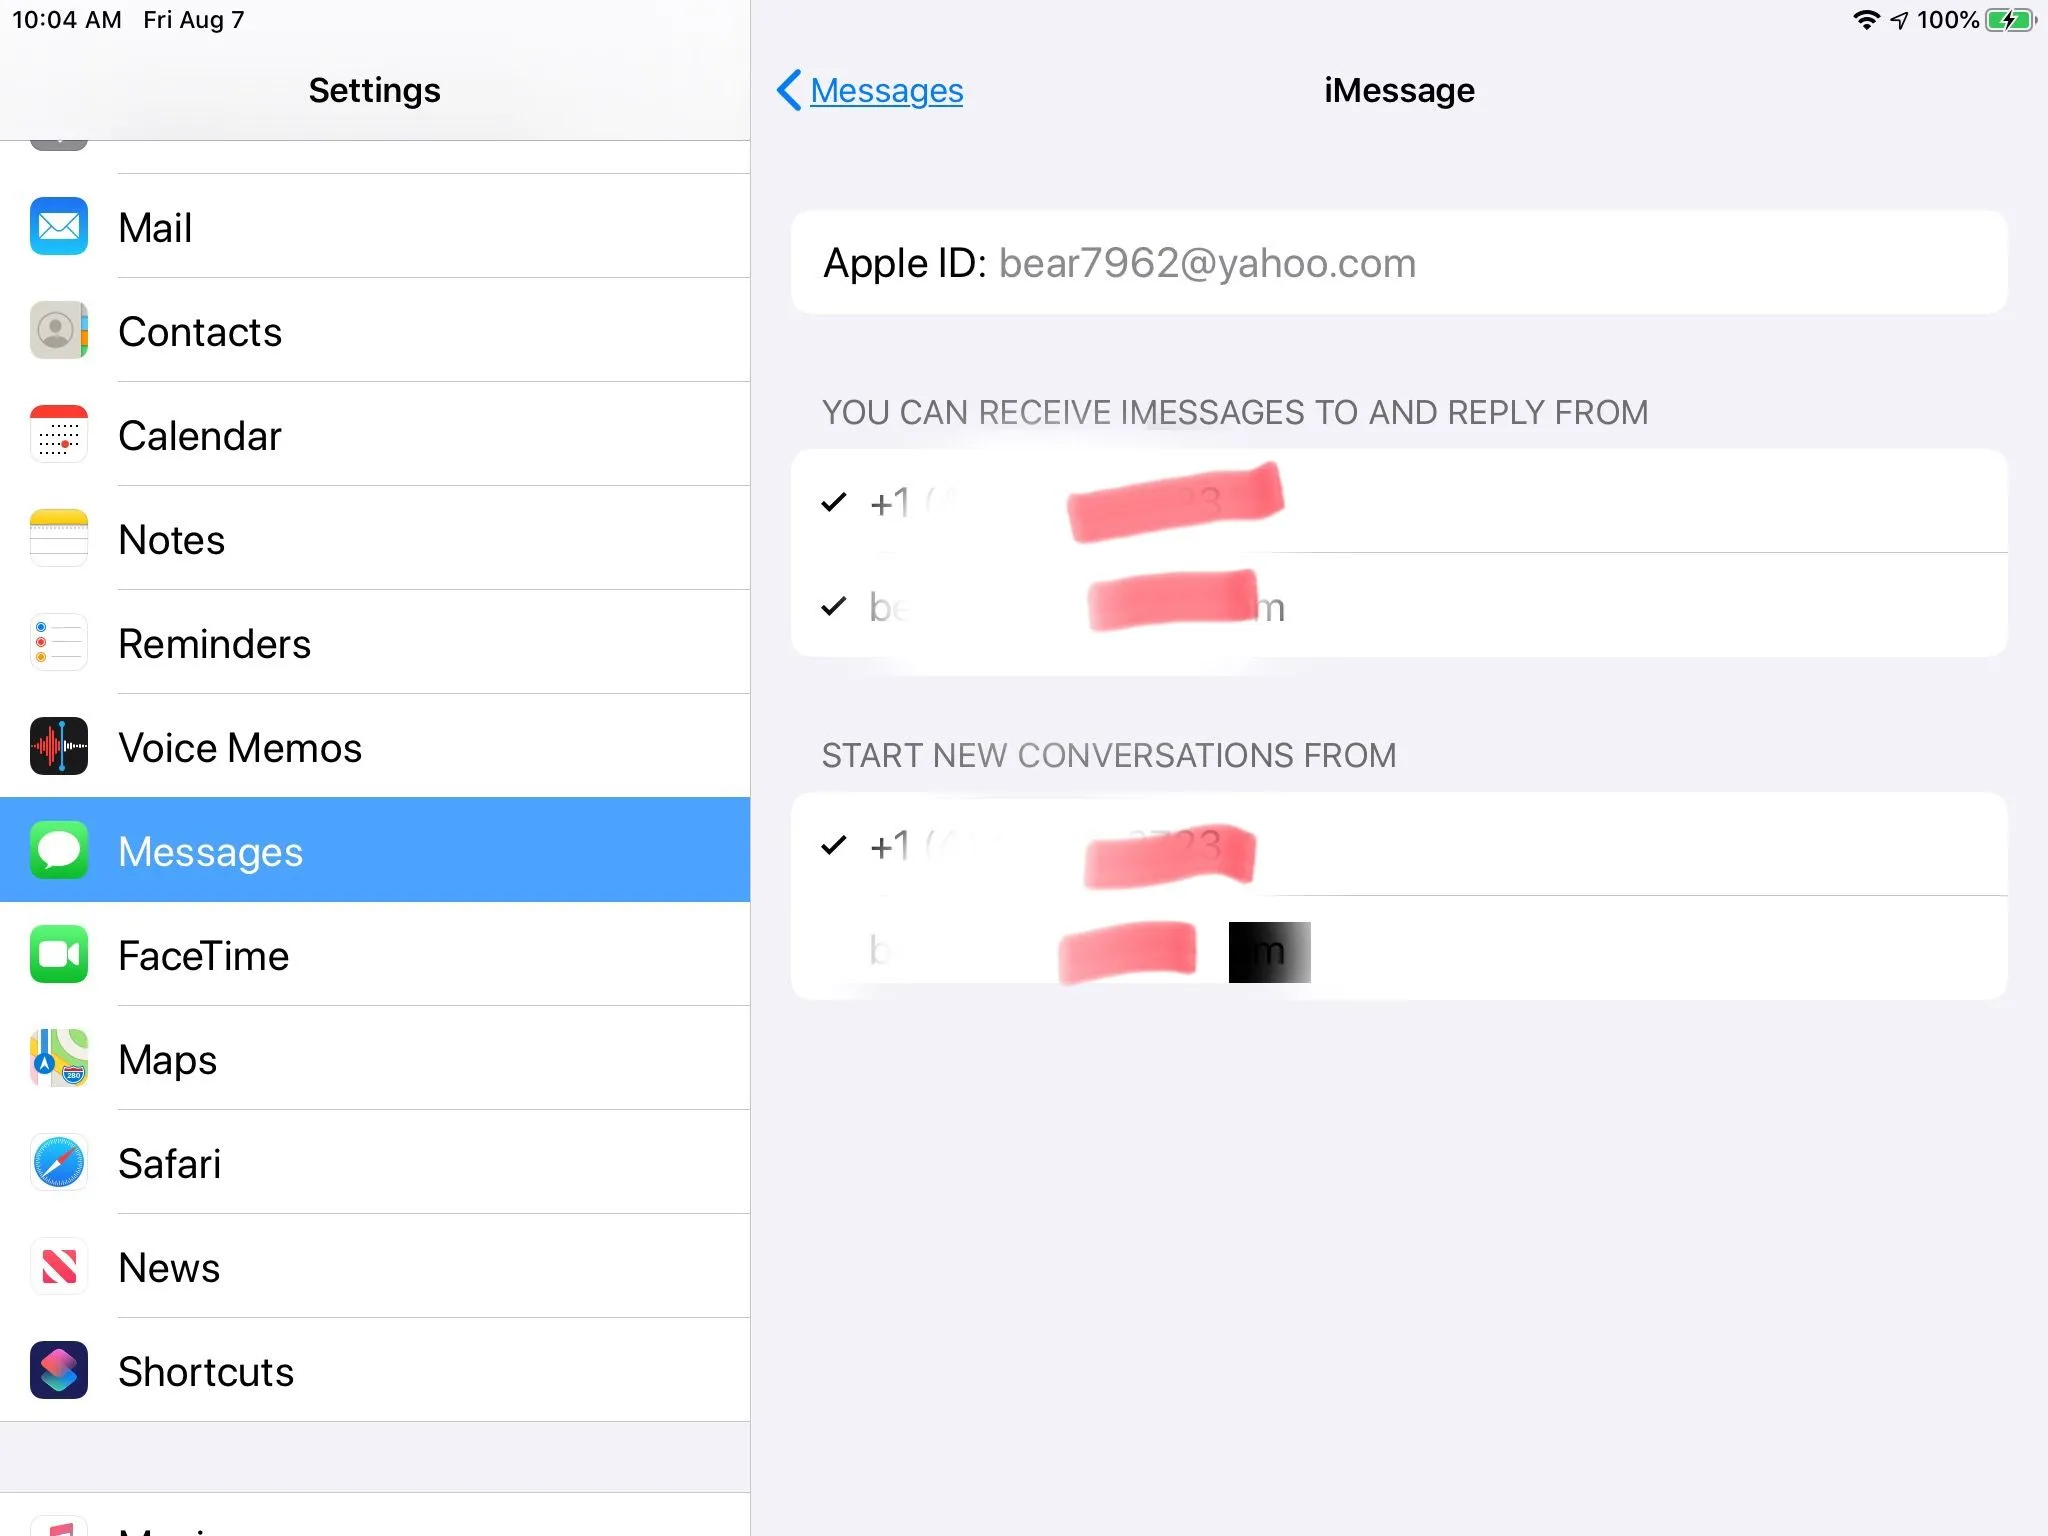Select the Notes icon

tap(59, 539)
